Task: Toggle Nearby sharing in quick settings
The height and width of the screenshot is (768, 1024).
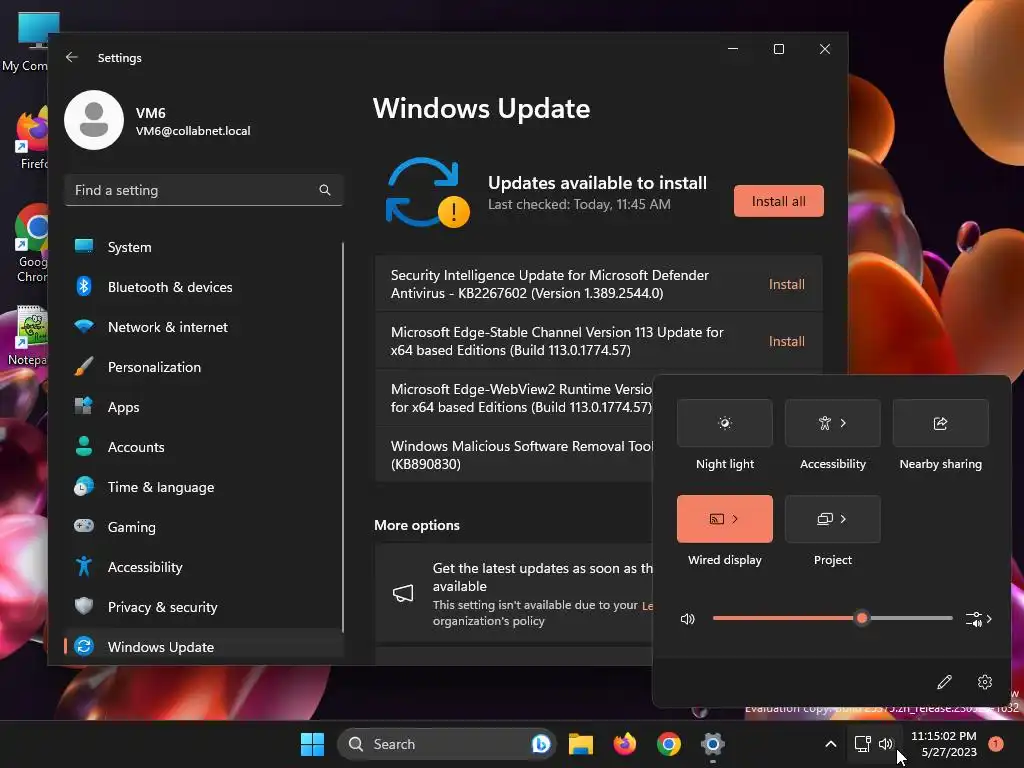Action: pos(940,423)
